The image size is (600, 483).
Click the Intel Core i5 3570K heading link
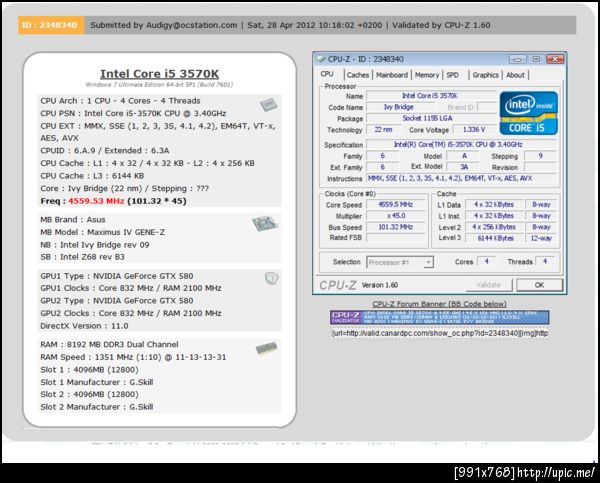coord(159,73)
